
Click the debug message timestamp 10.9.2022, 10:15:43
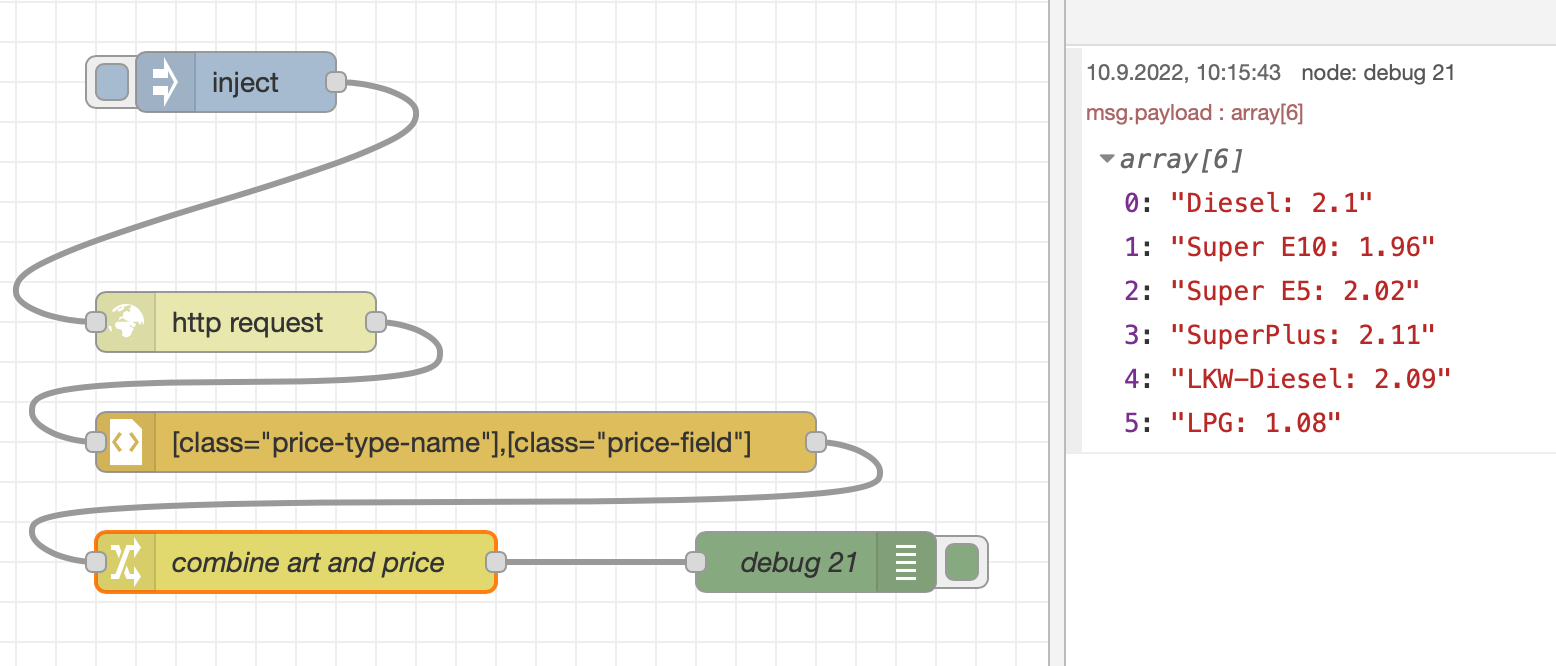[x=1184, y=72]
